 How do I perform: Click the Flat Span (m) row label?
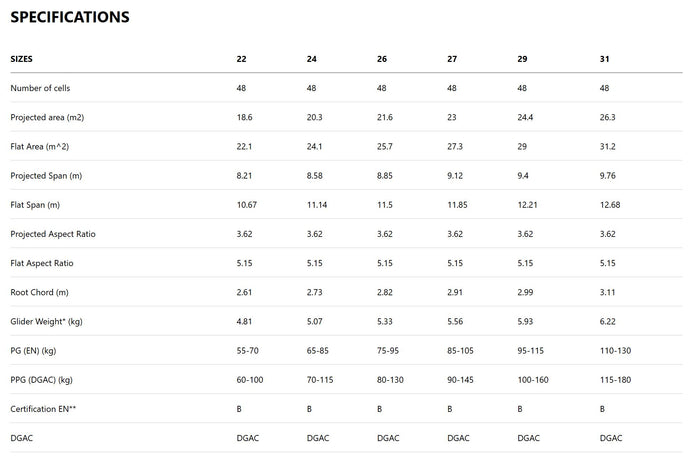tap(36, 205)
